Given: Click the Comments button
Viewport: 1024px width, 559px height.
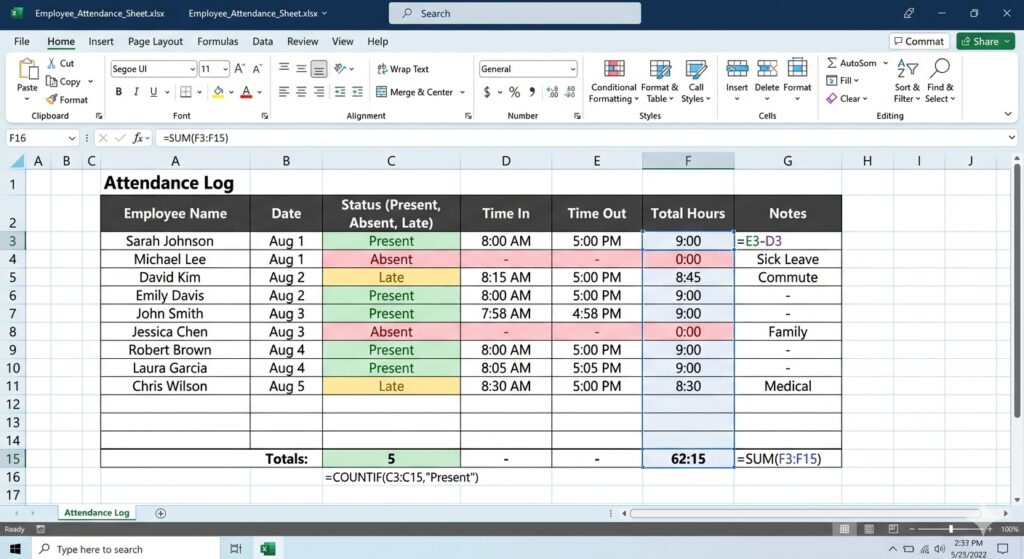Looking at the screenshot, I should point(919,41).
